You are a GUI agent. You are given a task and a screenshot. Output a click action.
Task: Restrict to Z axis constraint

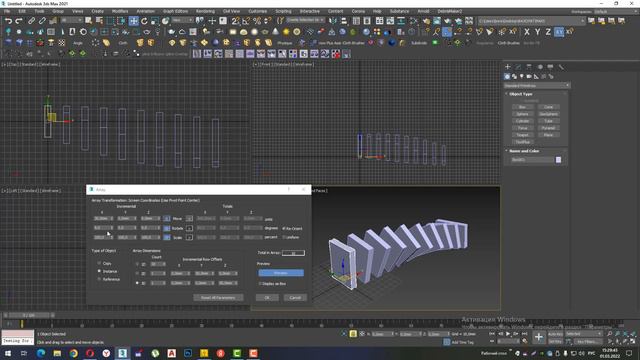[x=548, y=32]
